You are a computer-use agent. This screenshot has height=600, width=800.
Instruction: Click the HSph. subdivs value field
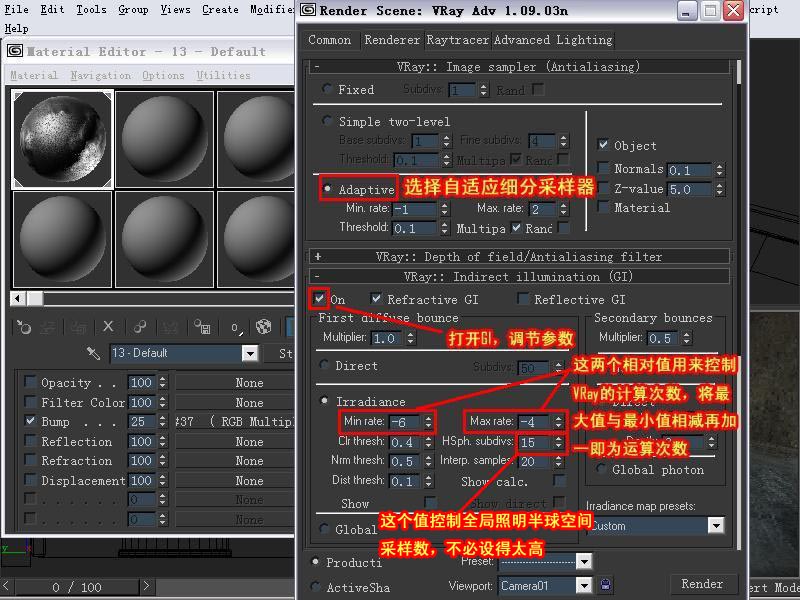[535, 442]
